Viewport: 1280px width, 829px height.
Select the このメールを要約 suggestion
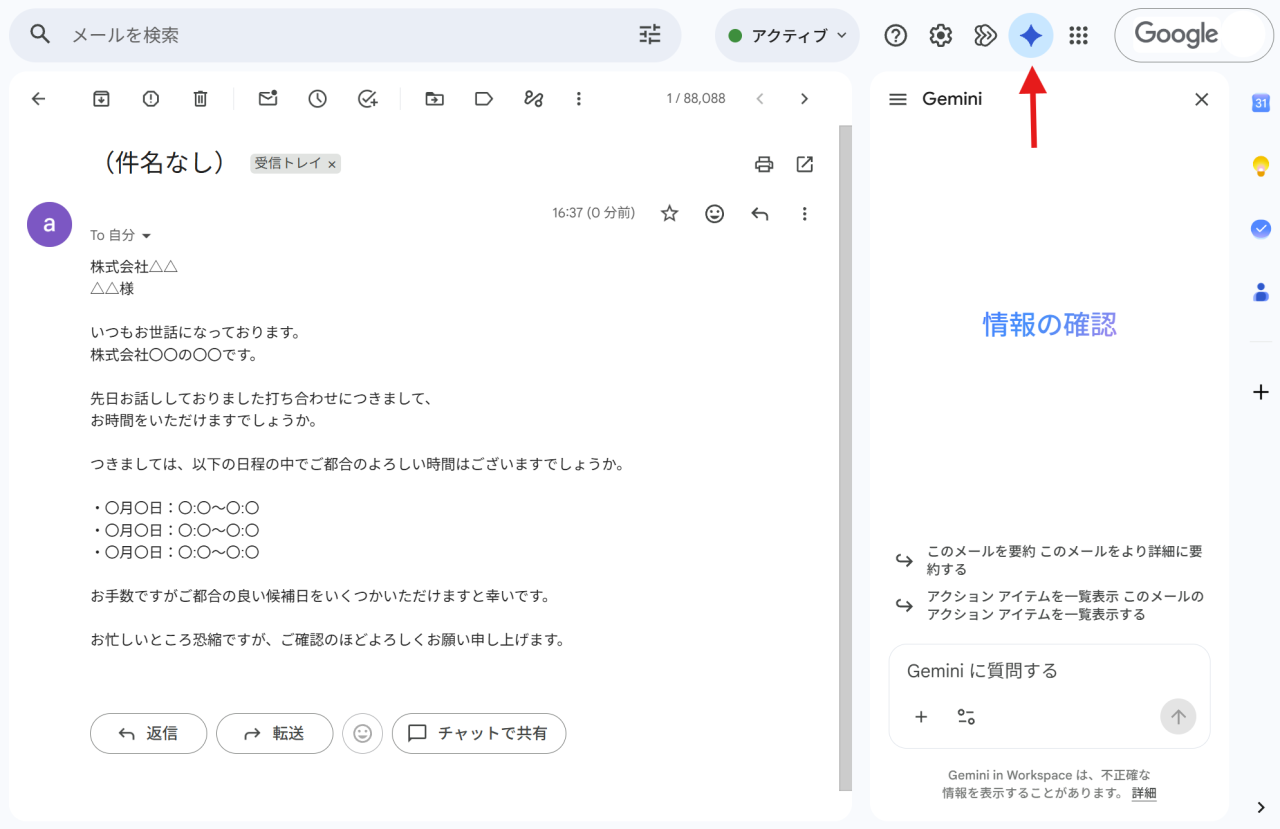1052,560
